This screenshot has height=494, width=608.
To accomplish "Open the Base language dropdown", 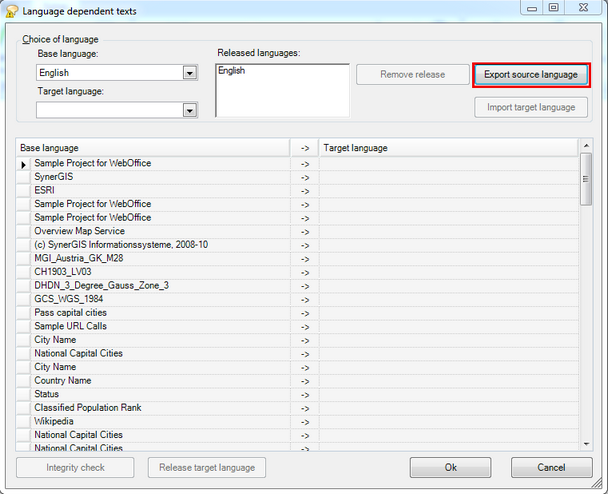I will [x=190, y=73].
